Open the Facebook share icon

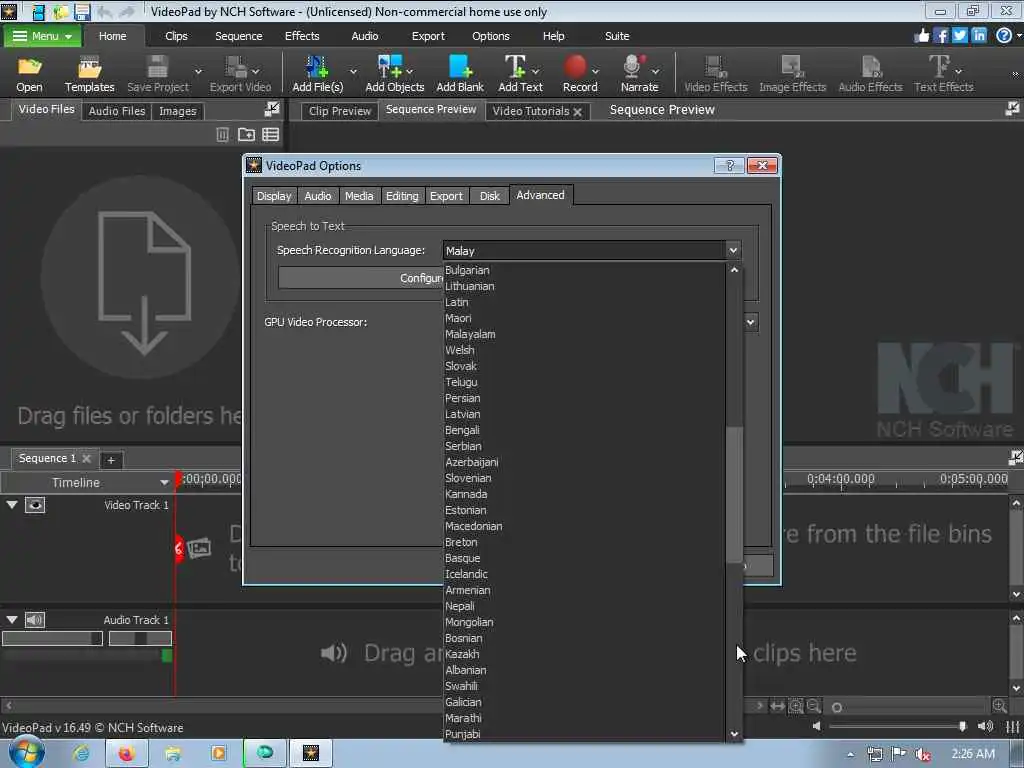pos(940,35)
